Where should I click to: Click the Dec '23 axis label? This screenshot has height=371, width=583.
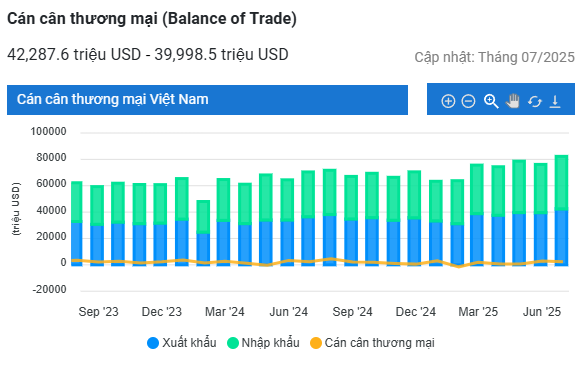point(162,312)
